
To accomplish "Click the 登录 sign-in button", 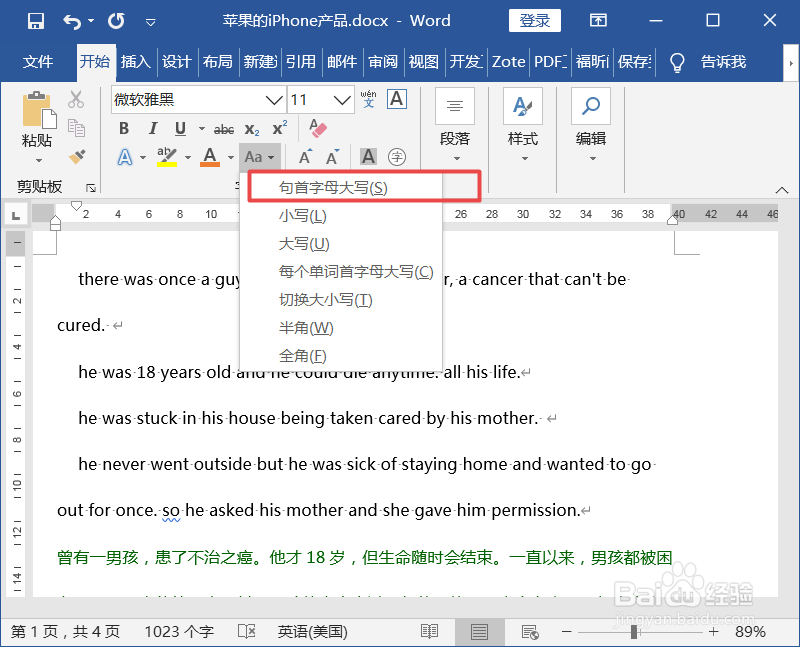I will (535, 21).
